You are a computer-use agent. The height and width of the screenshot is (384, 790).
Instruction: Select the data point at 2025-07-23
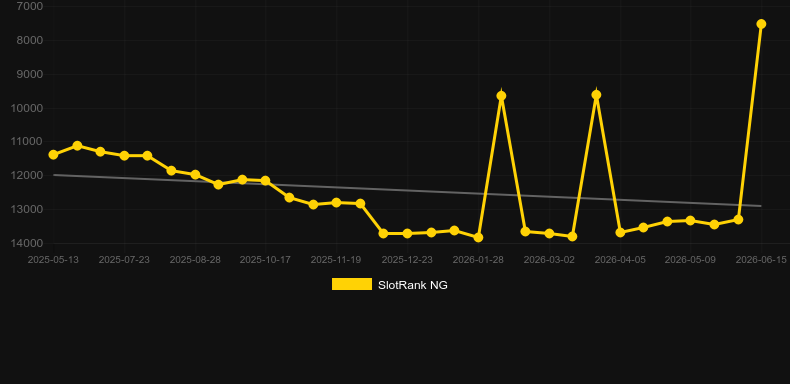tap(124, 156)
